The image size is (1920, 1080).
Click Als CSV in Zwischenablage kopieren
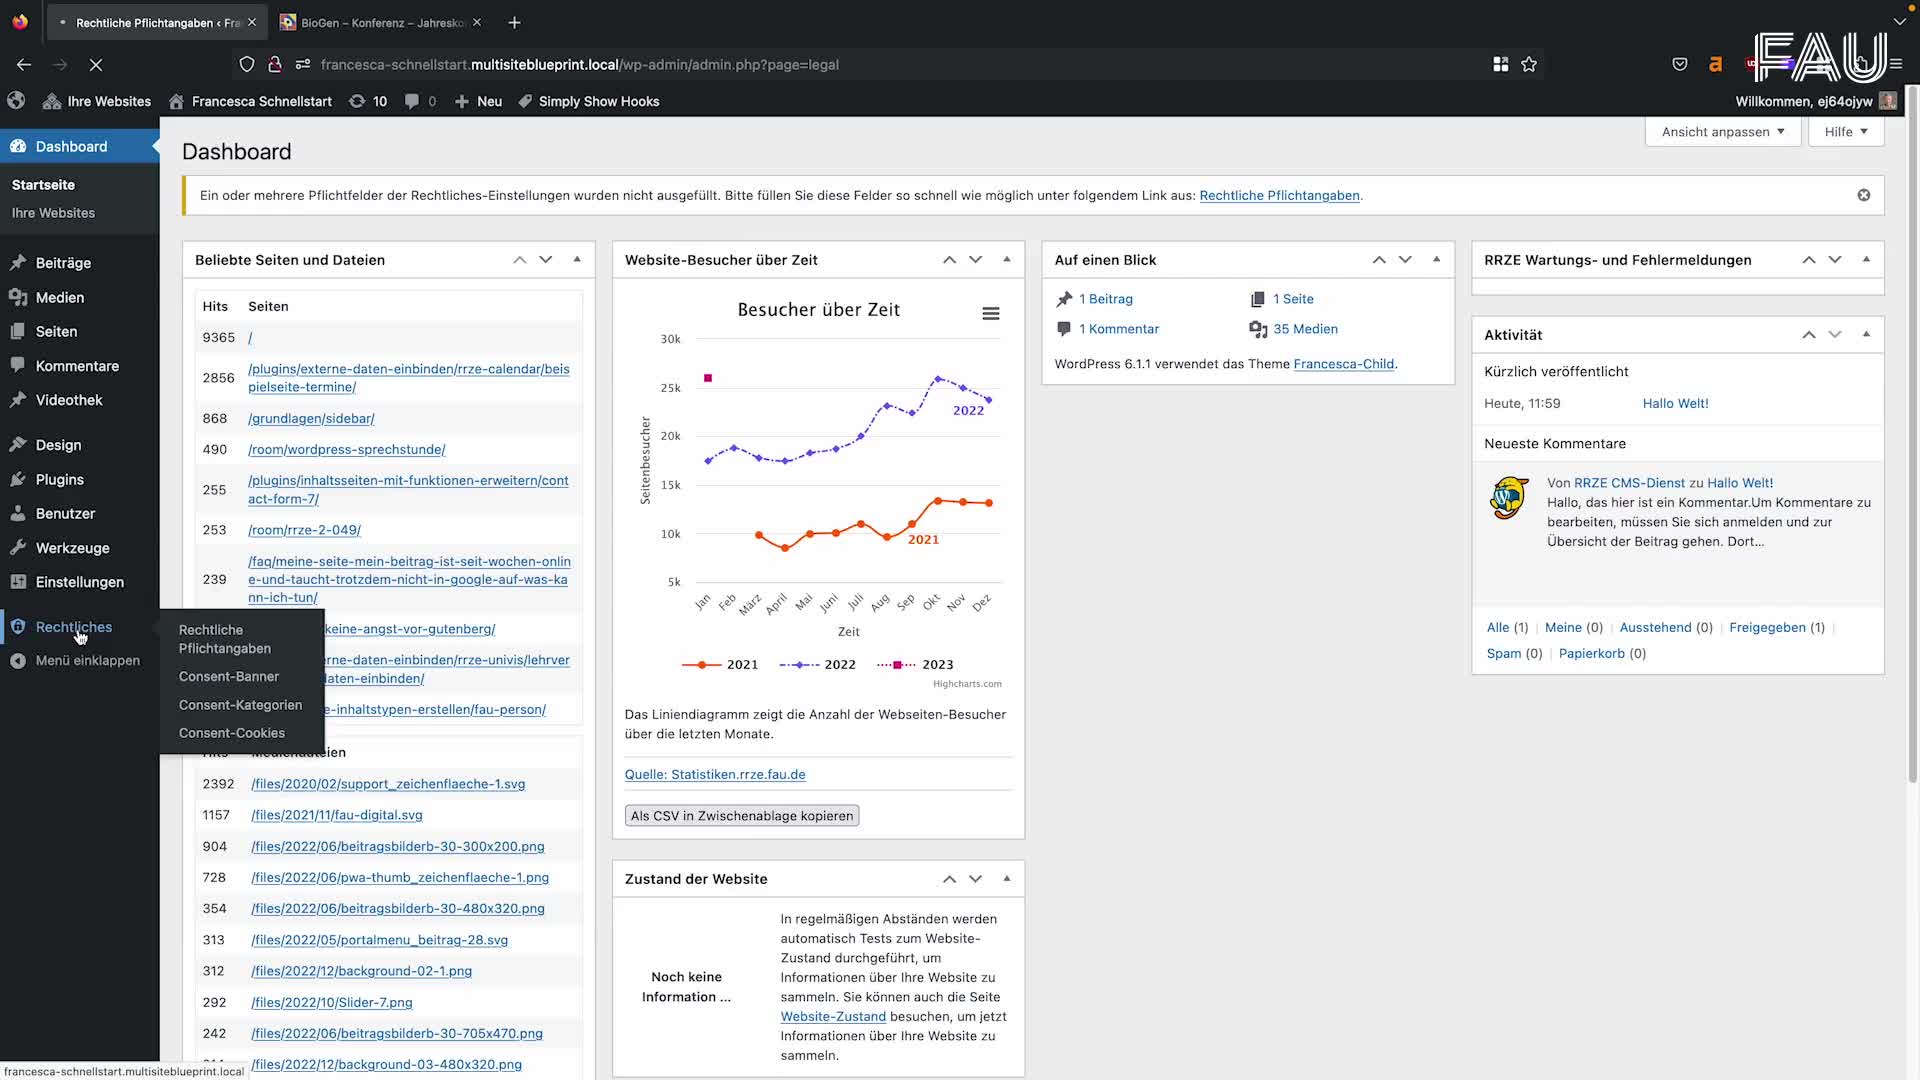(x=741, y=816)
